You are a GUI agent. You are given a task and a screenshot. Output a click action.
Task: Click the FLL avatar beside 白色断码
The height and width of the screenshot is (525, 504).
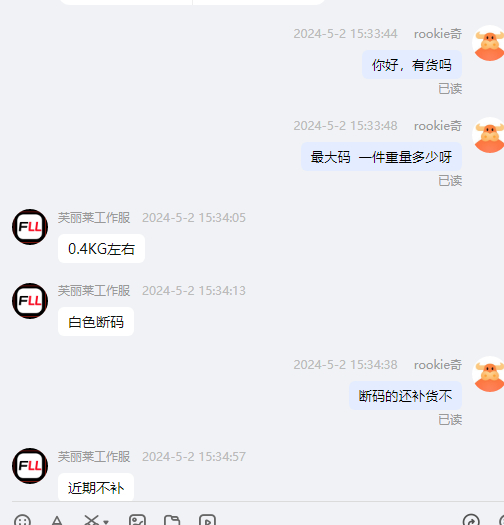tap(30, 301)
